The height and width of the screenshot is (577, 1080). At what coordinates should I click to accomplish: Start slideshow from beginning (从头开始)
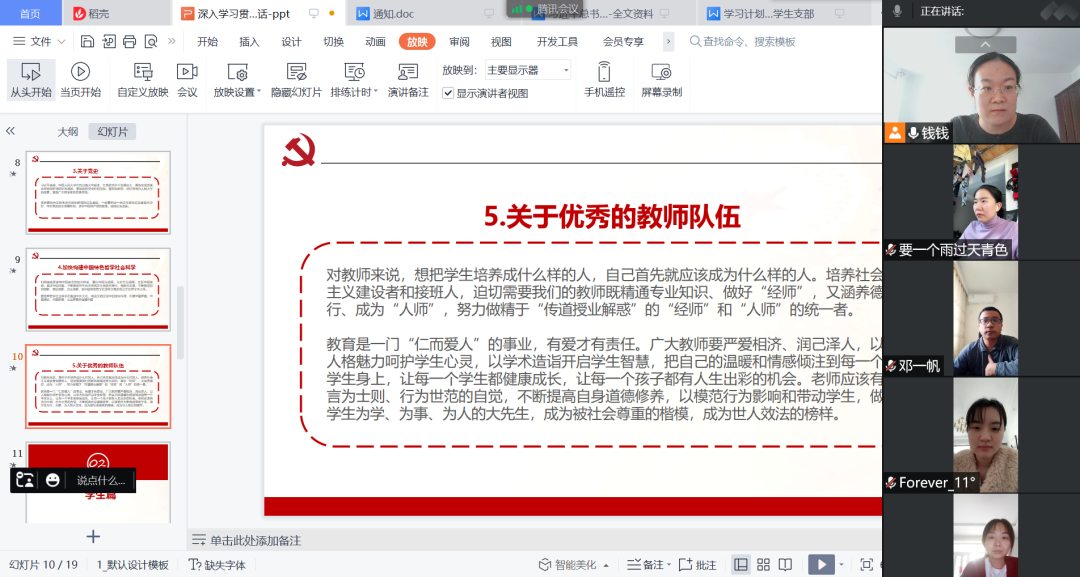point(31,80)
